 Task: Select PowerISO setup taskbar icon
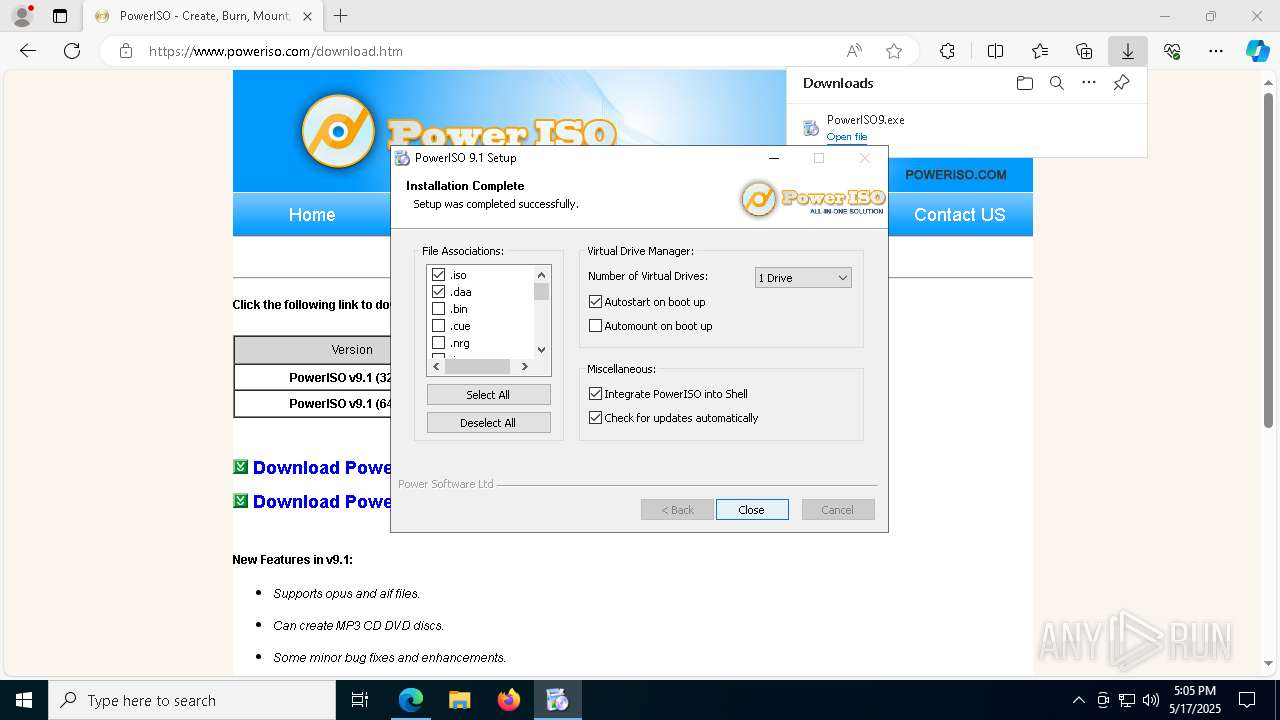pos(558,700)
